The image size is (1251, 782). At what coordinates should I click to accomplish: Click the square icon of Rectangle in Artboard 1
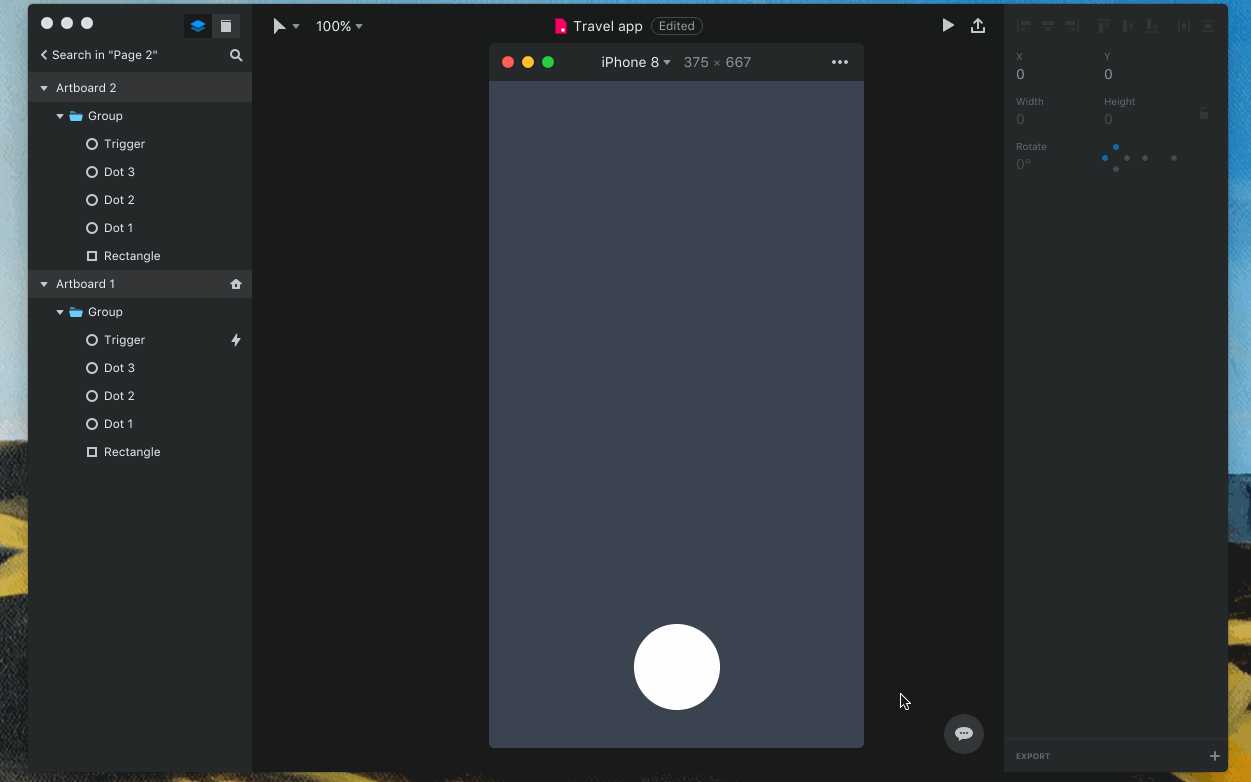(92, 452)
